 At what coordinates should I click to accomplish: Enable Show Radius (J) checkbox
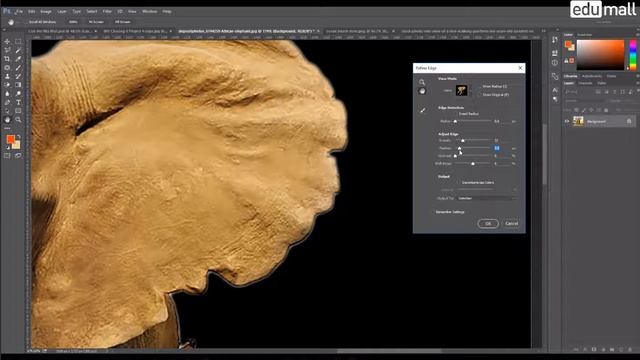tap(480, 87)
